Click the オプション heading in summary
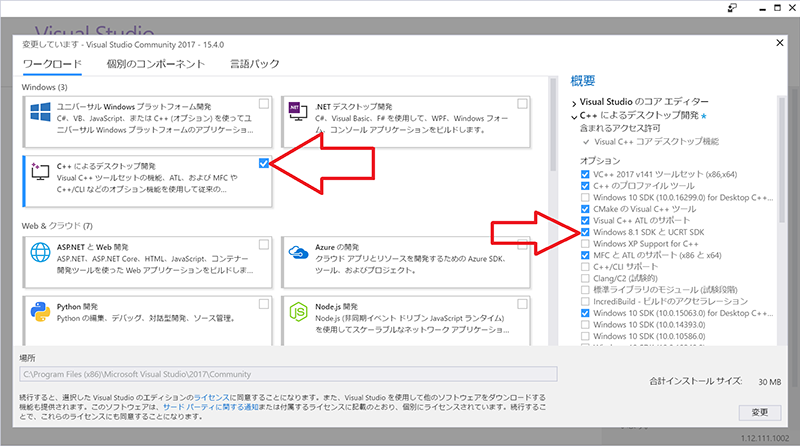Viewport: 800px width, 446px height. tap(600, 161)
